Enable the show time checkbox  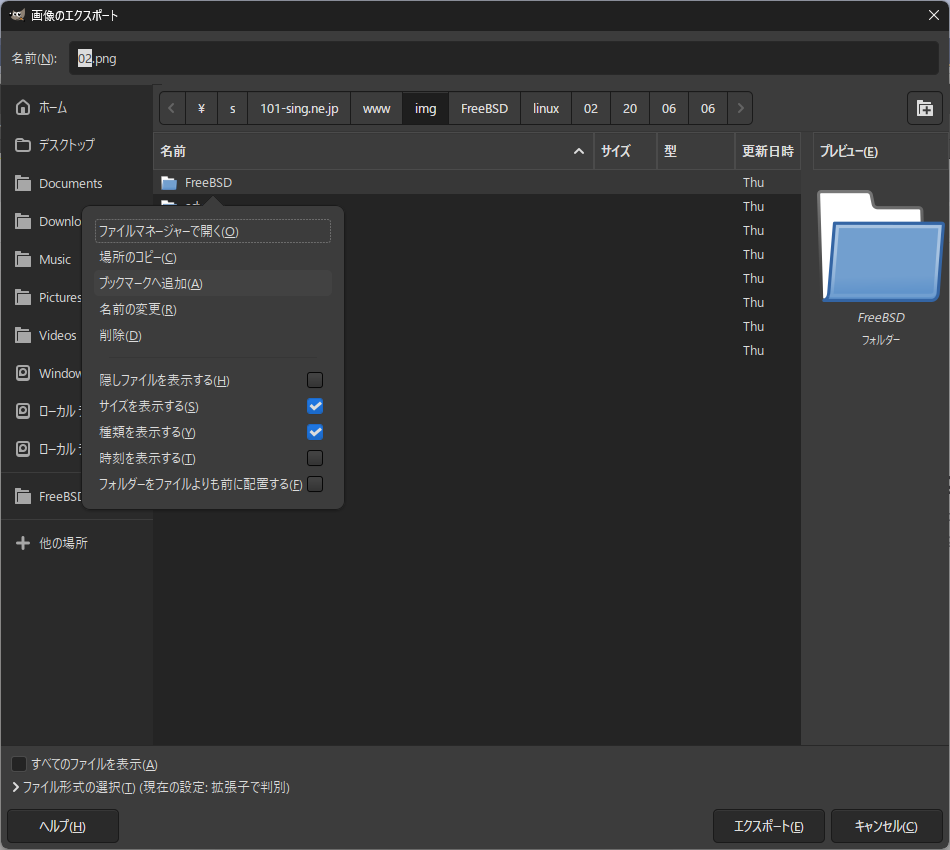(x=315, y=458)
